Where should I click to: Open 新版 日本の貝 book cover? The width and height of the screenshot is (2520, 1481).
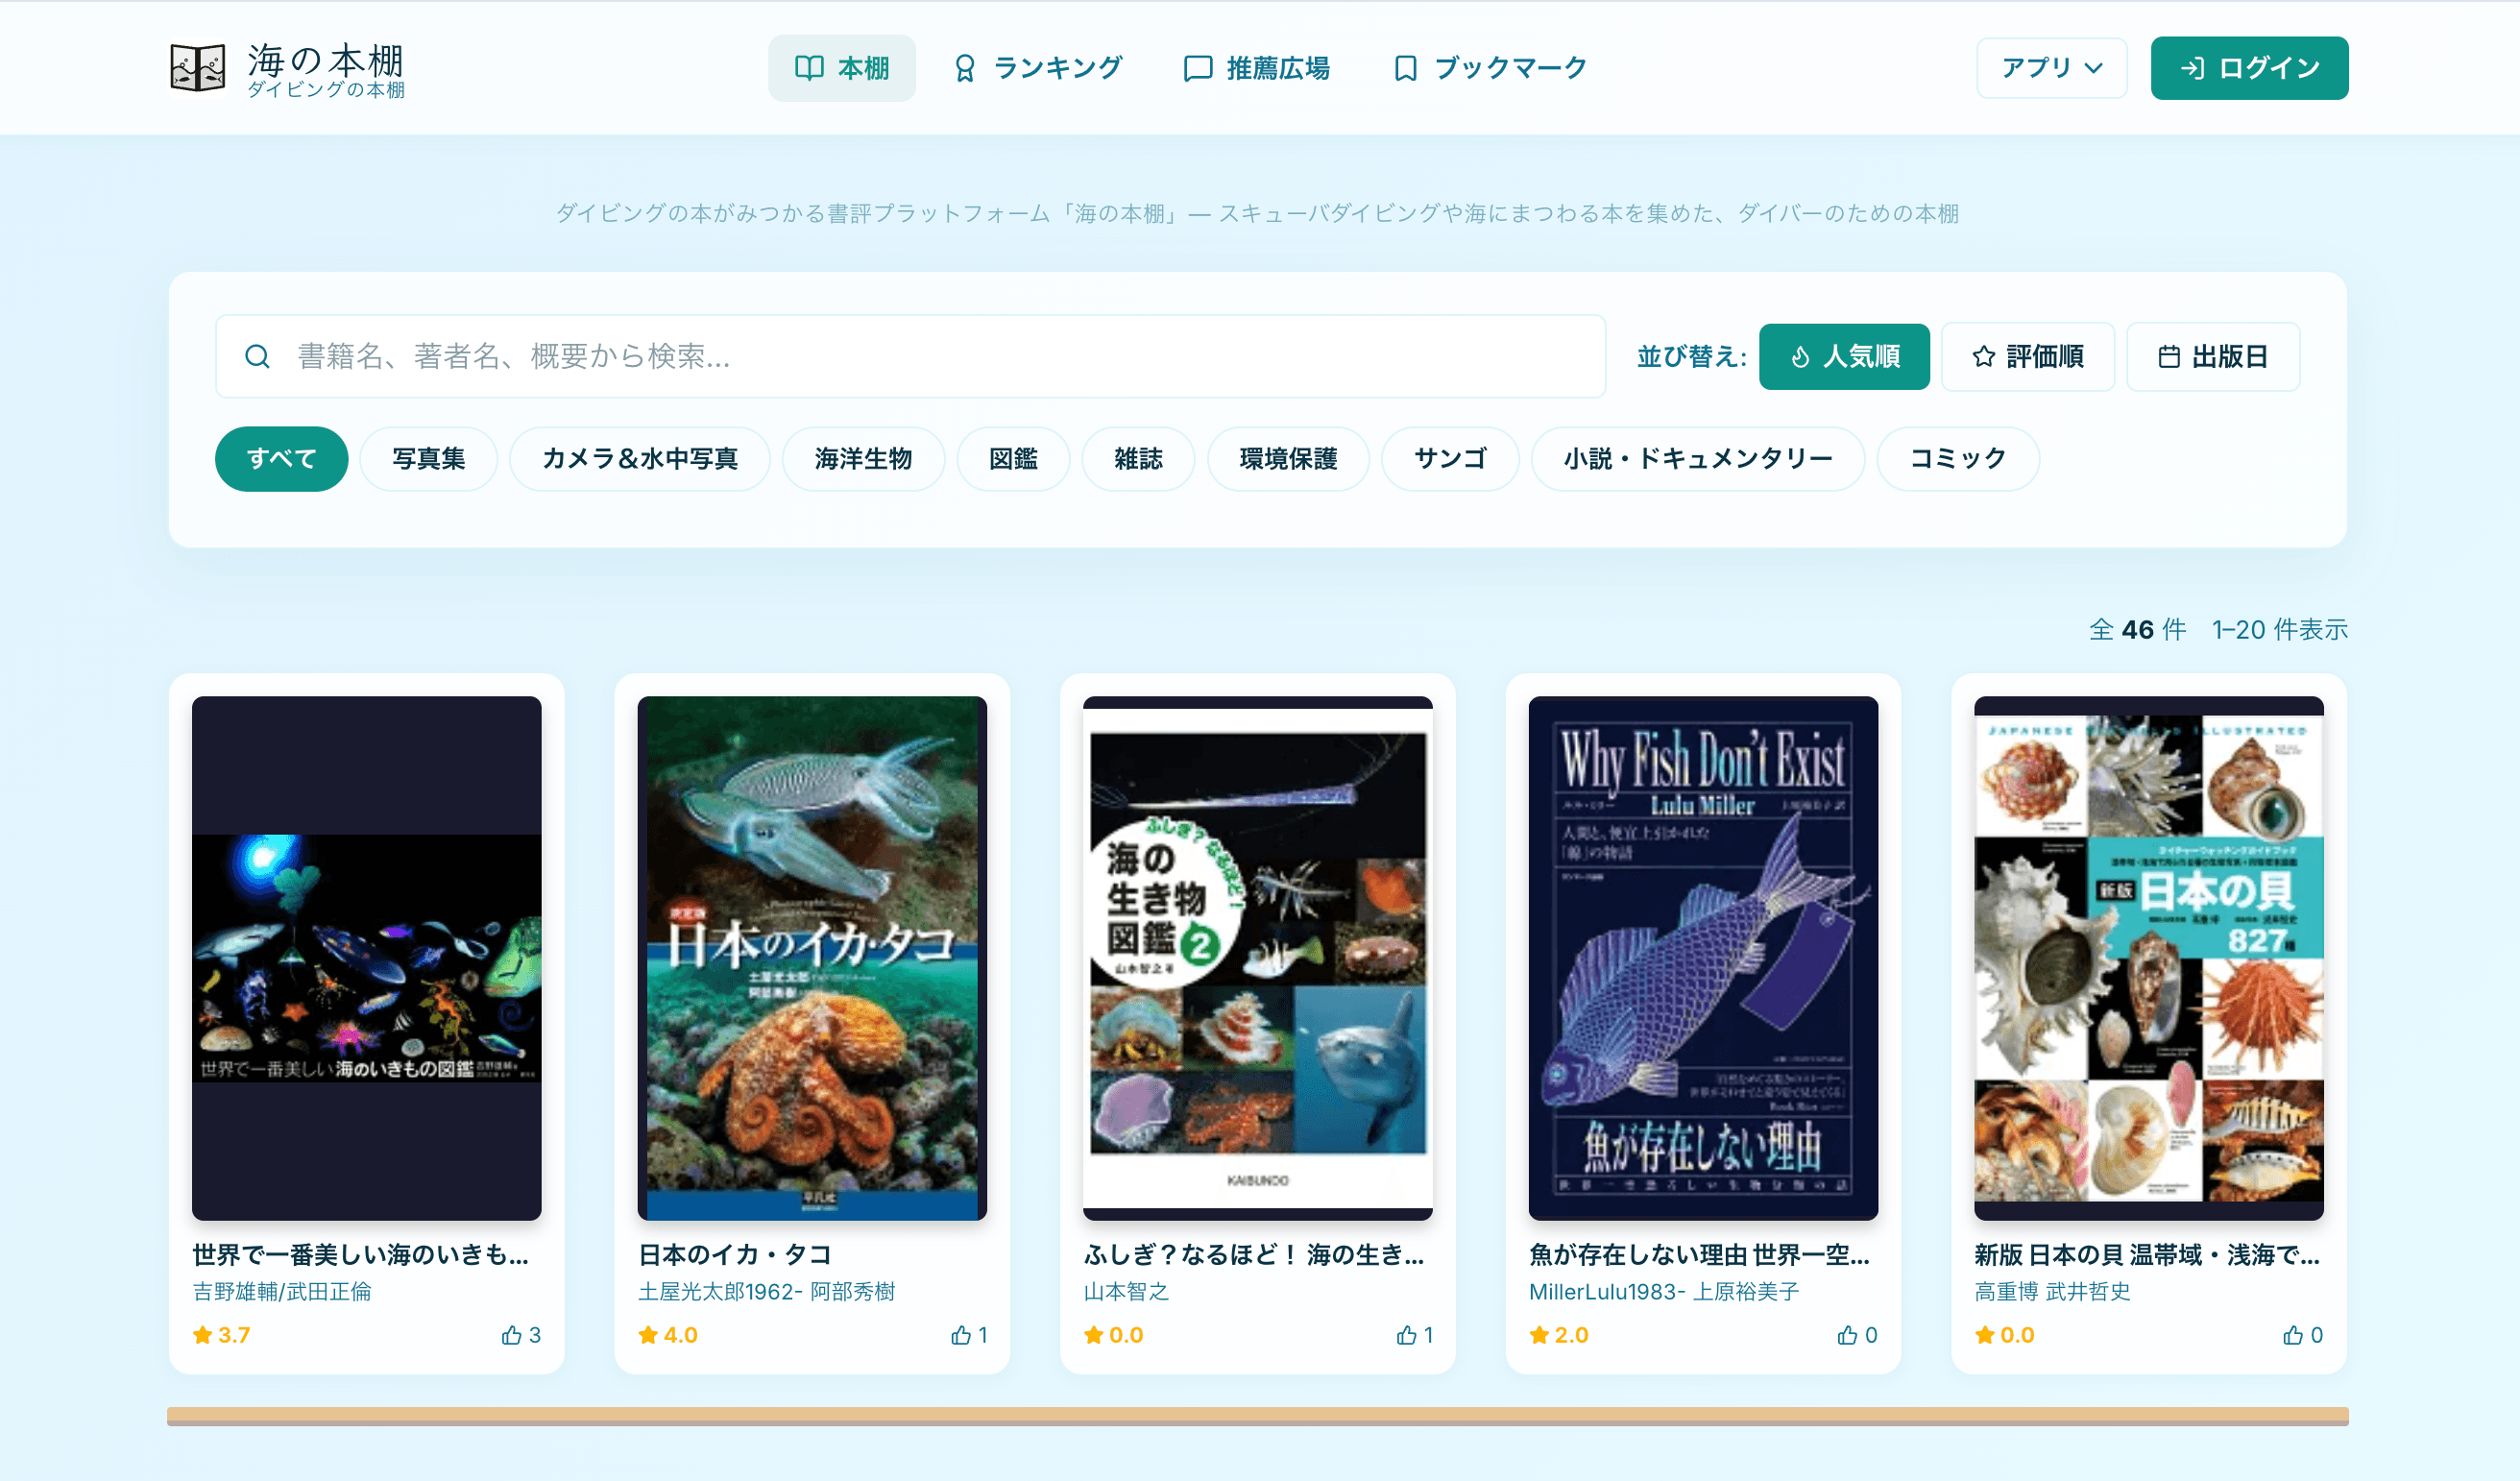tap(2148, 958)
